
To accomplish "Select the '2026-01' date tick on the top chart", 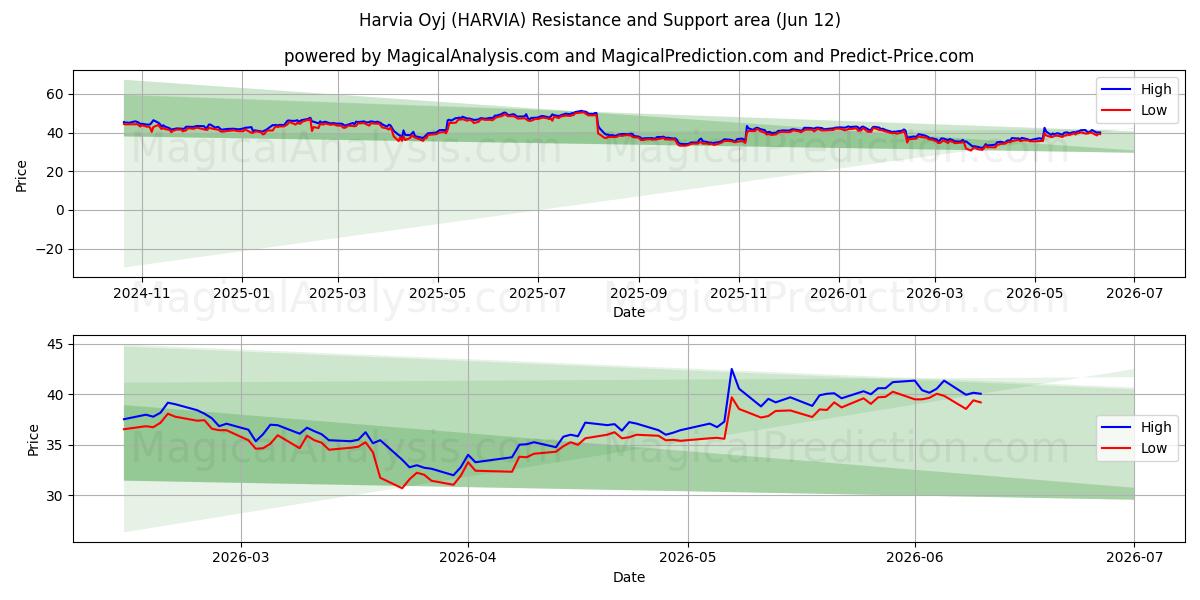I will click(x=838, y=295).
